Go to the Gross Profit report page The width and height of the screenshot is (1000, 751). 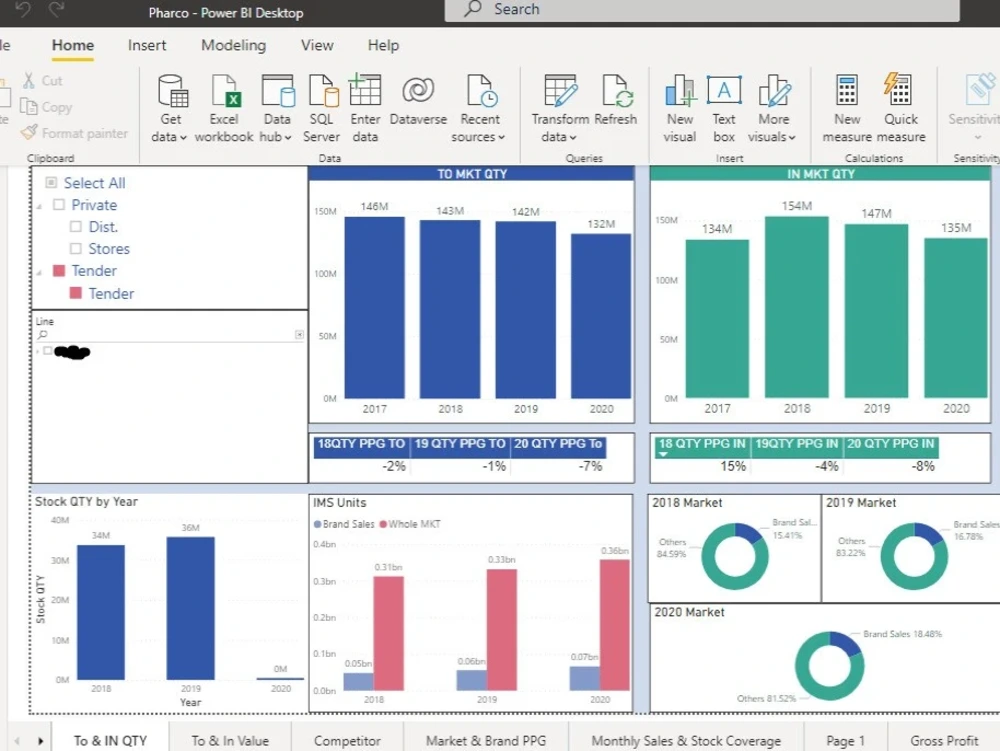pyautogui.click(x=943, y=740)
